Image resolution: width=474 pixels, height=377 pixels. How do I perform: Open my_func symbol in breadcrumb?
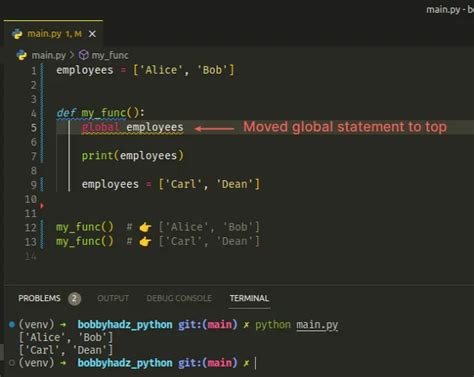coord(110,55)
